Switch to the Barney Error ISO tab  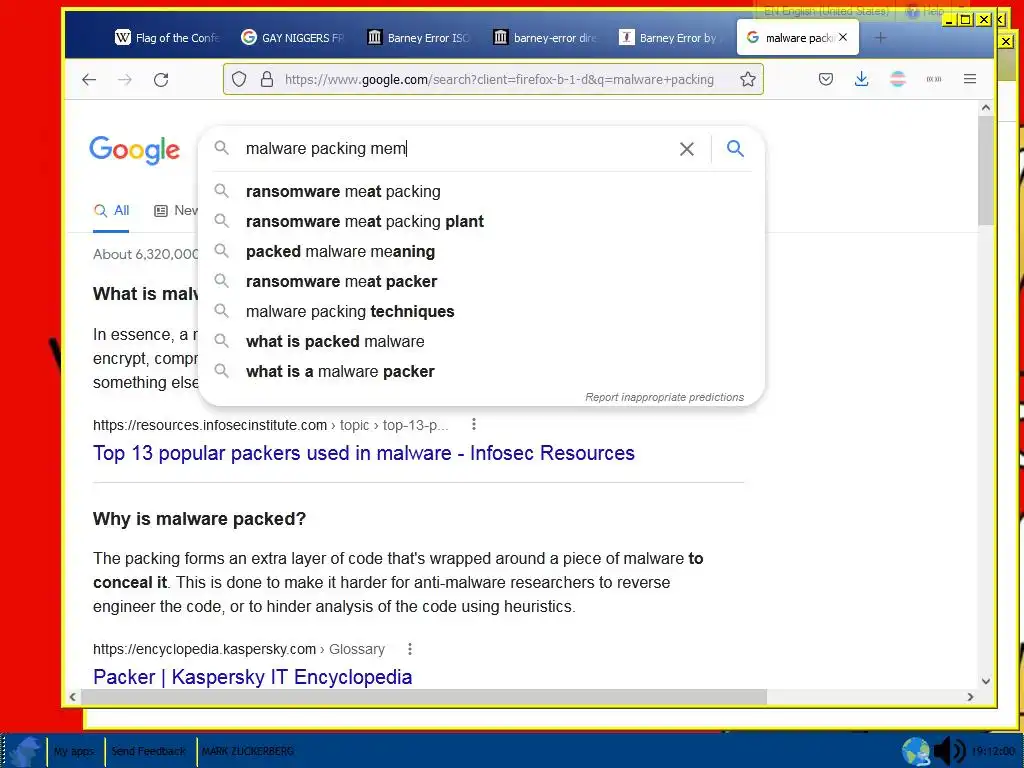(x=419, y=38)
